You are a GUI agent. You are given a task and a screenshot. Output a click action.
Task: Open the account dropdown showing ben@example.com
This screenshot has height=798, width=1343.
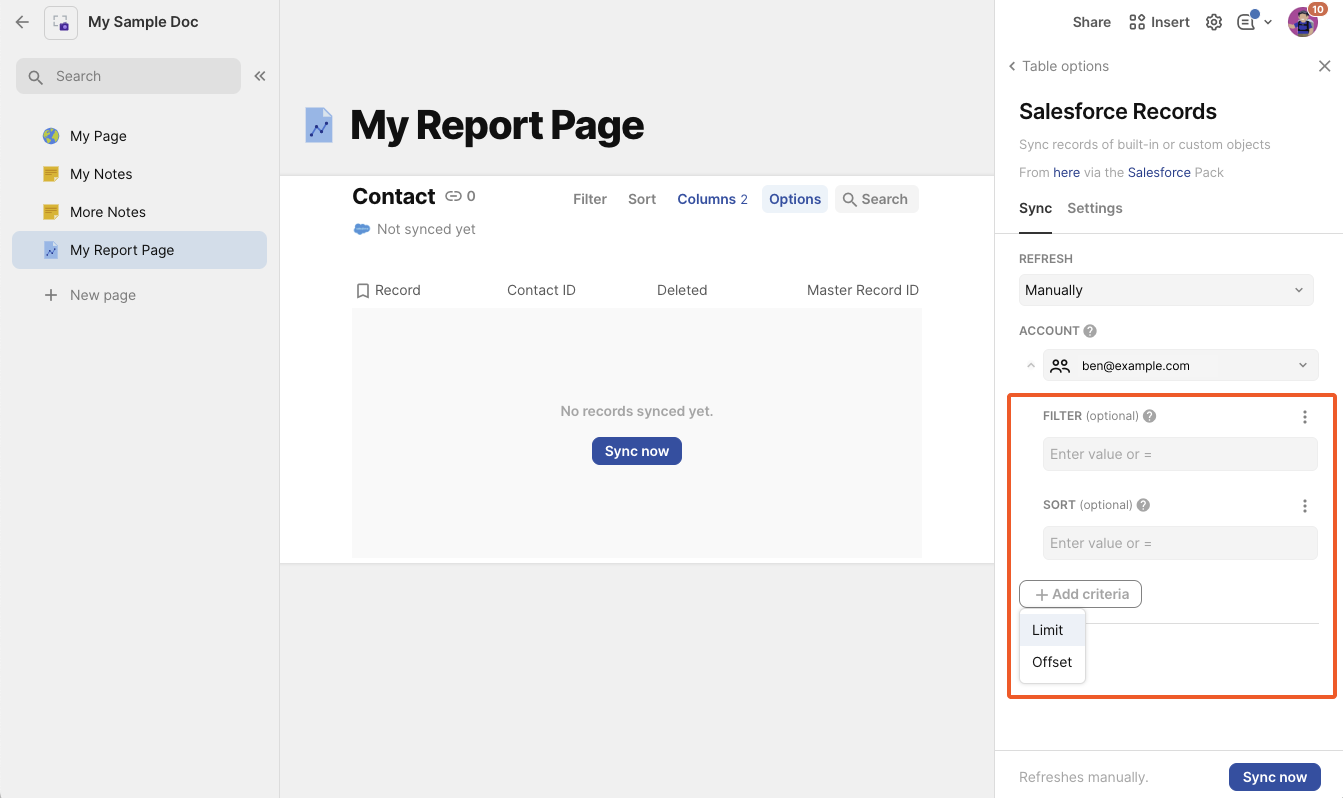pos(1181,365)
